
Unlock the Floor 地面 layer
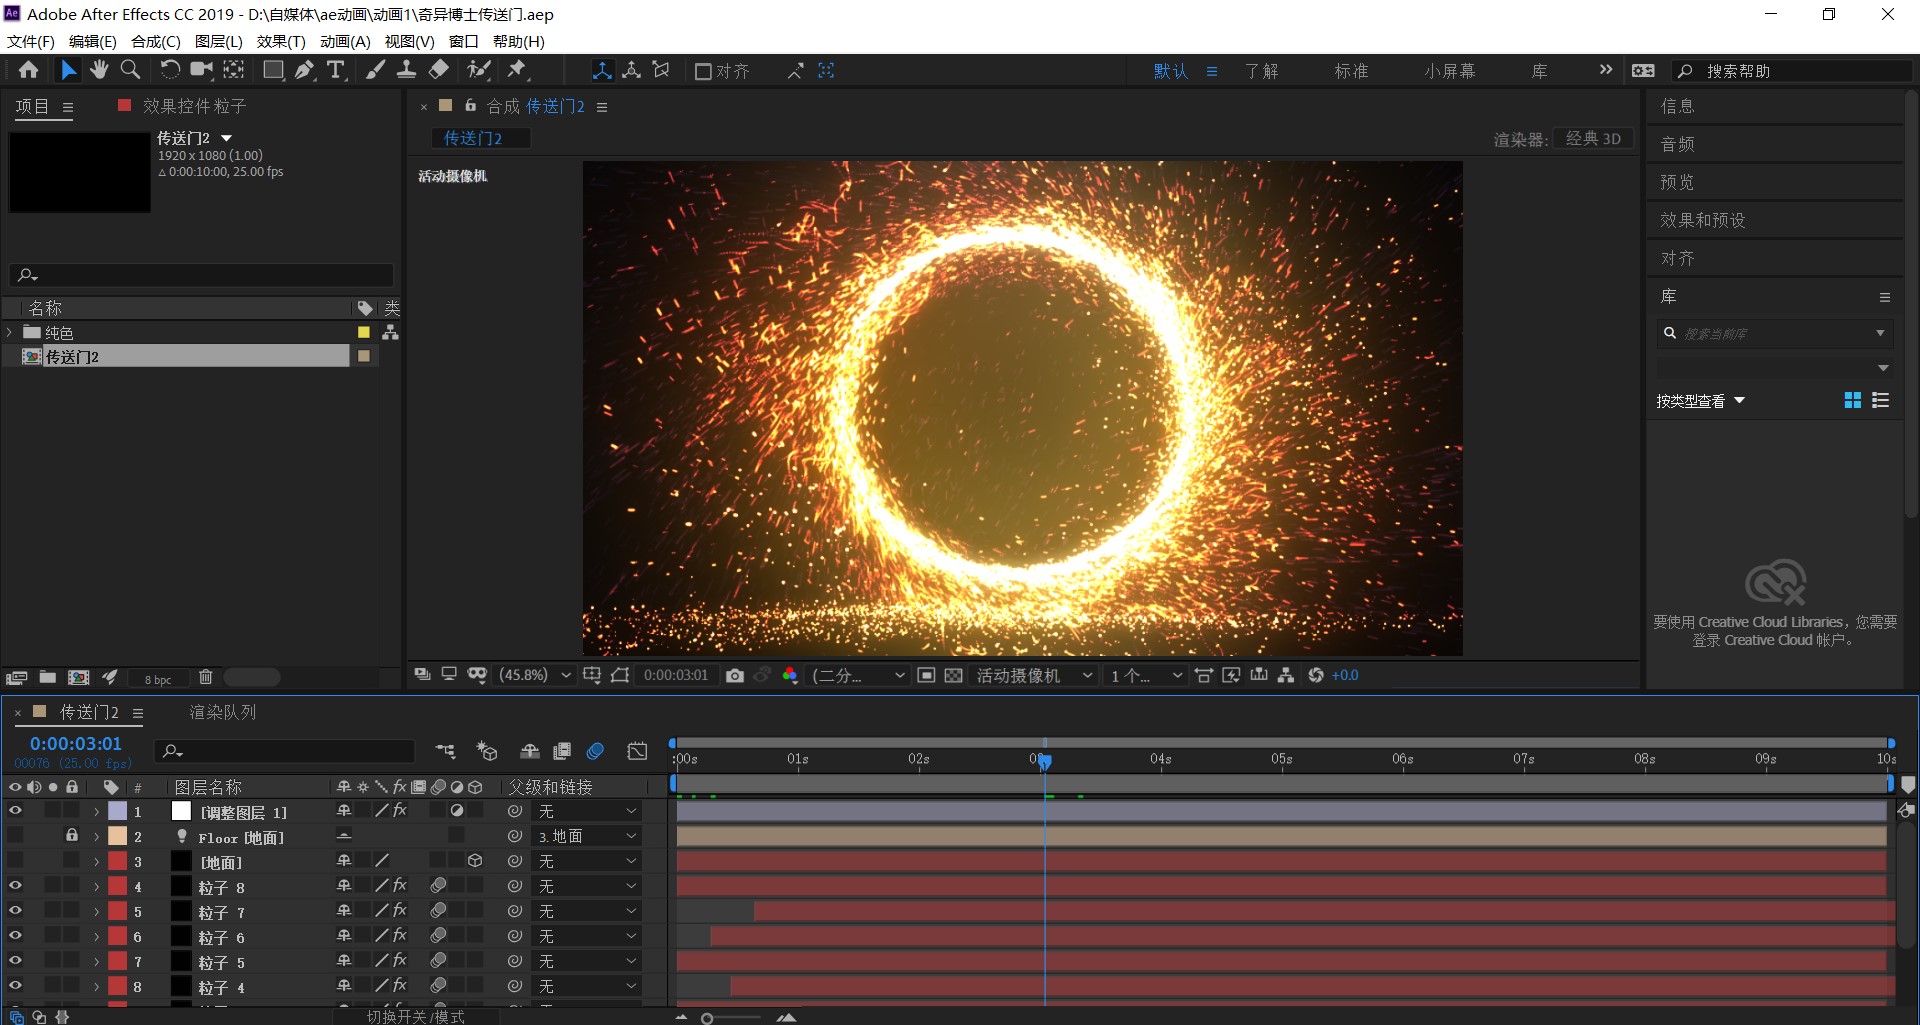pos(71,835)
